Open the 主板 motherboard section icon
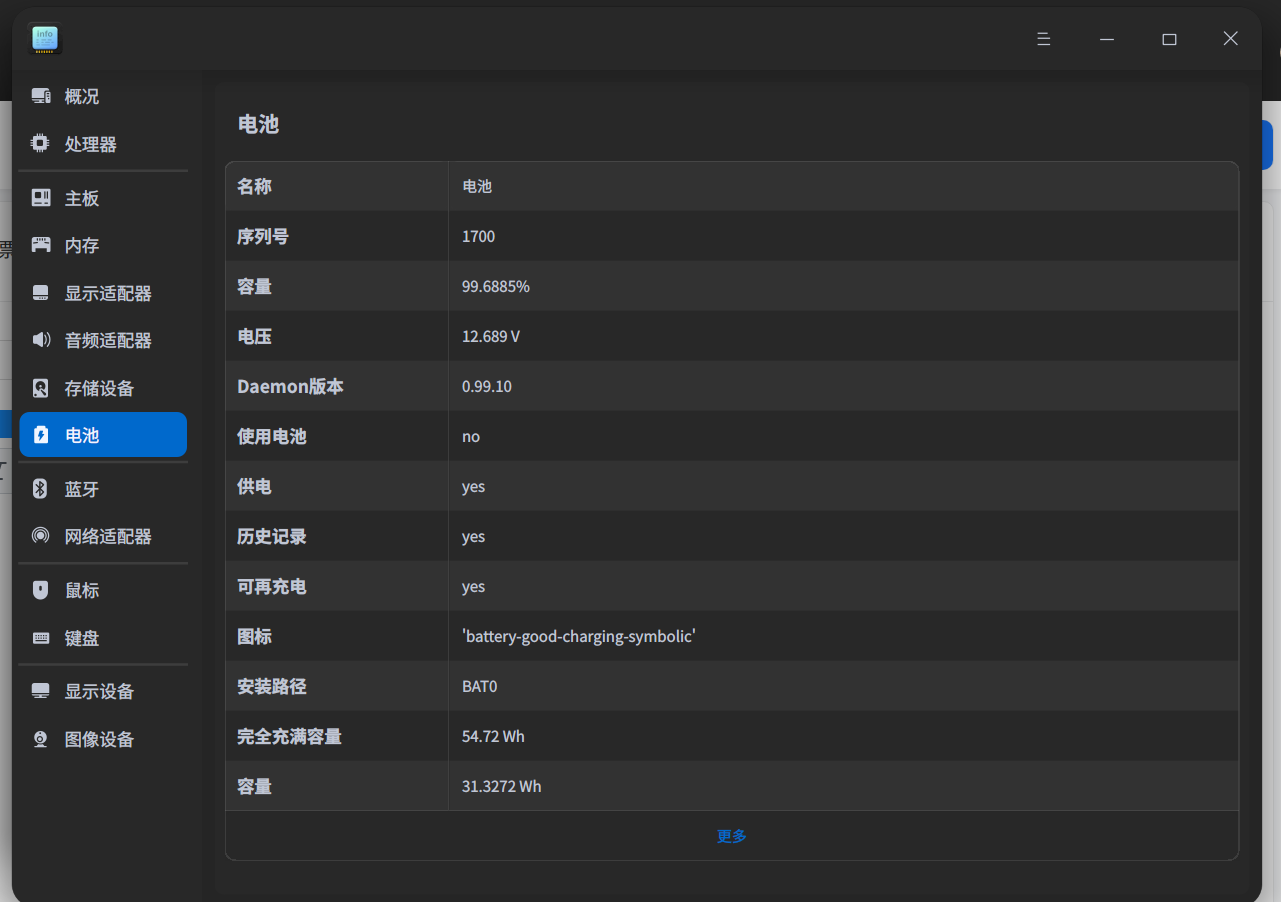The height and width of the screenshot is (902, 1281). (x=40, y=197)
